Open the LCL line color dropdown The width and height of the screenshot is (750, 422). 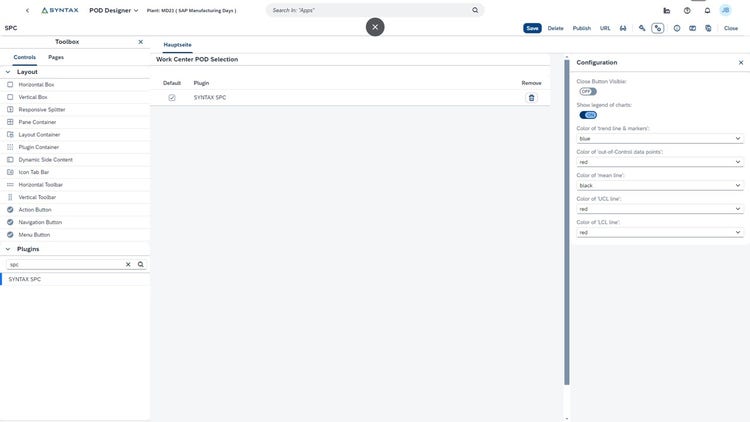pyautogui.click(x=660, y=232)
